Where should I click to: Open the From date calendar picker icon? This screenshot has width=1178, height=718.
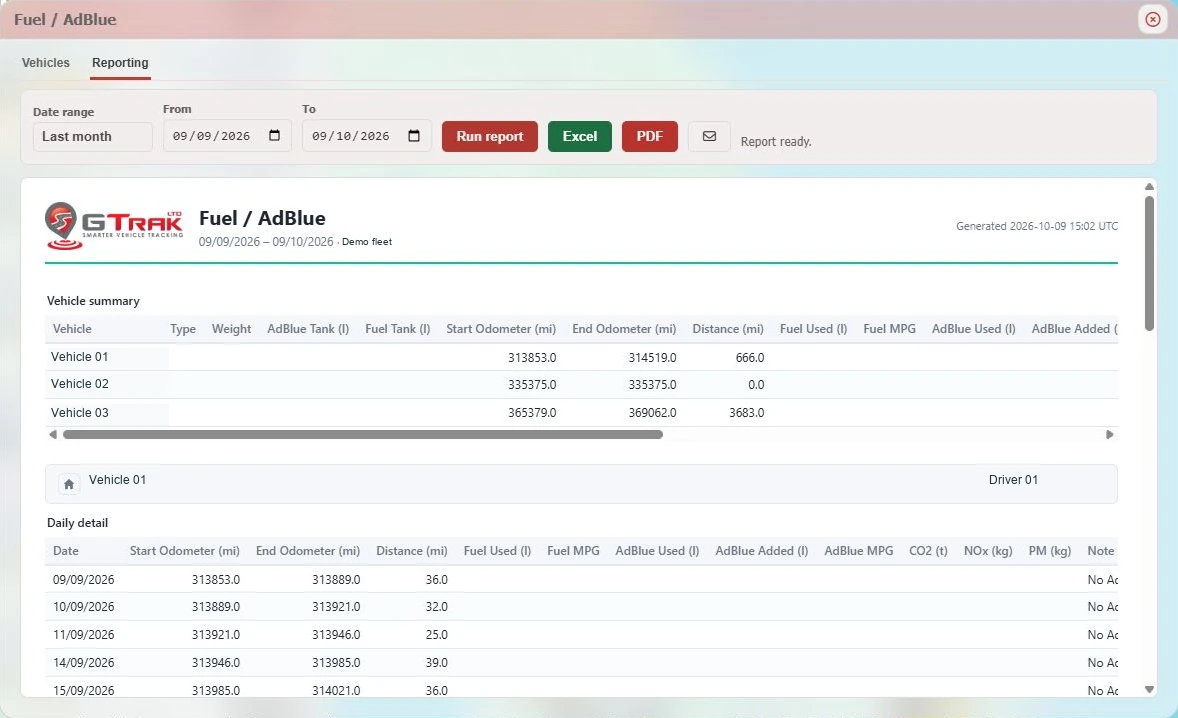tap(274, 136)
